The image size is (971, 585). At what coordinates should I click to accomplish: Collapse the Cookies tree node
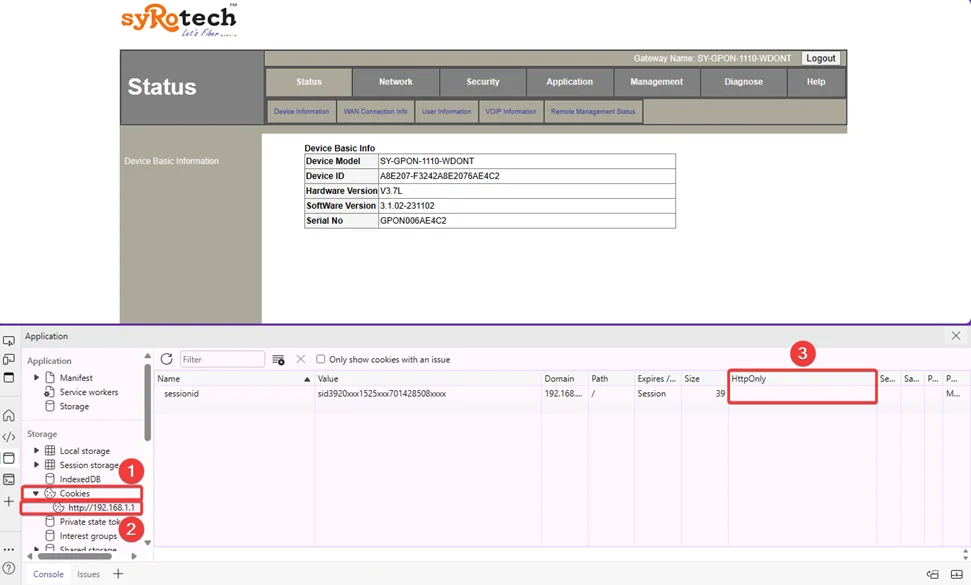coord(36,493)
